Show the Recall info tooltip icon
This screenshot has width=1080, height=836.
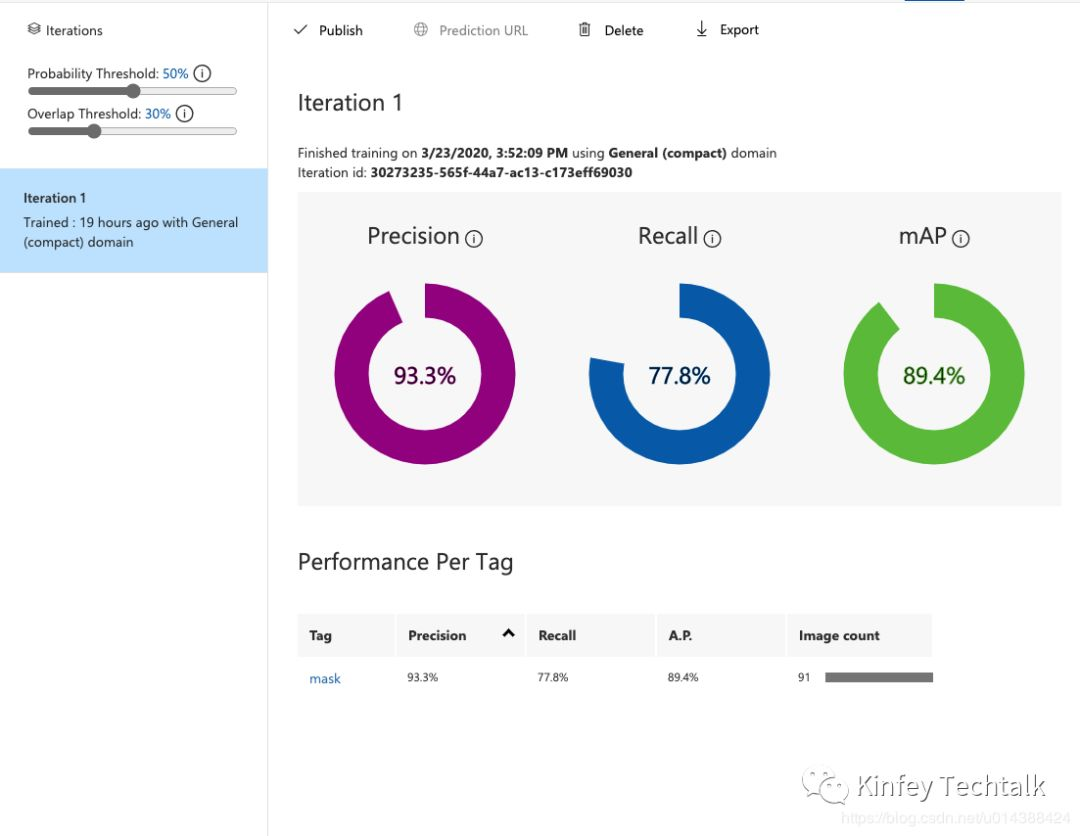click(x=712, y=239)
